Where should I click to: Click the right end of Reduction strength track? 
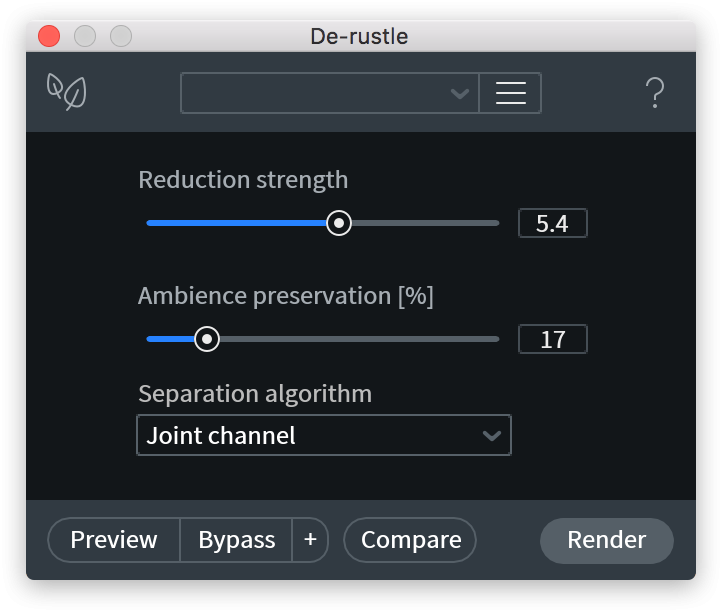tap(494, 223)
